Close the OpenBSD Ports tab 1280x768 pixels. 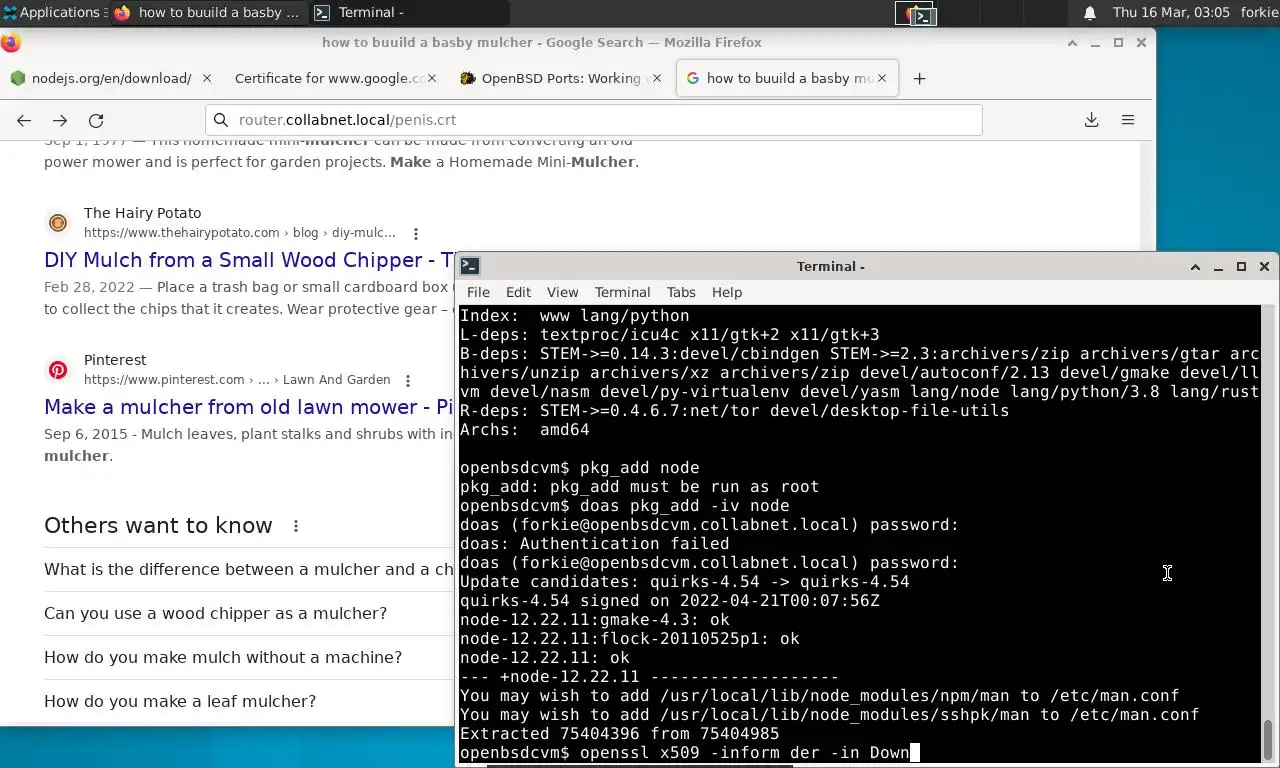click(657, 78)
